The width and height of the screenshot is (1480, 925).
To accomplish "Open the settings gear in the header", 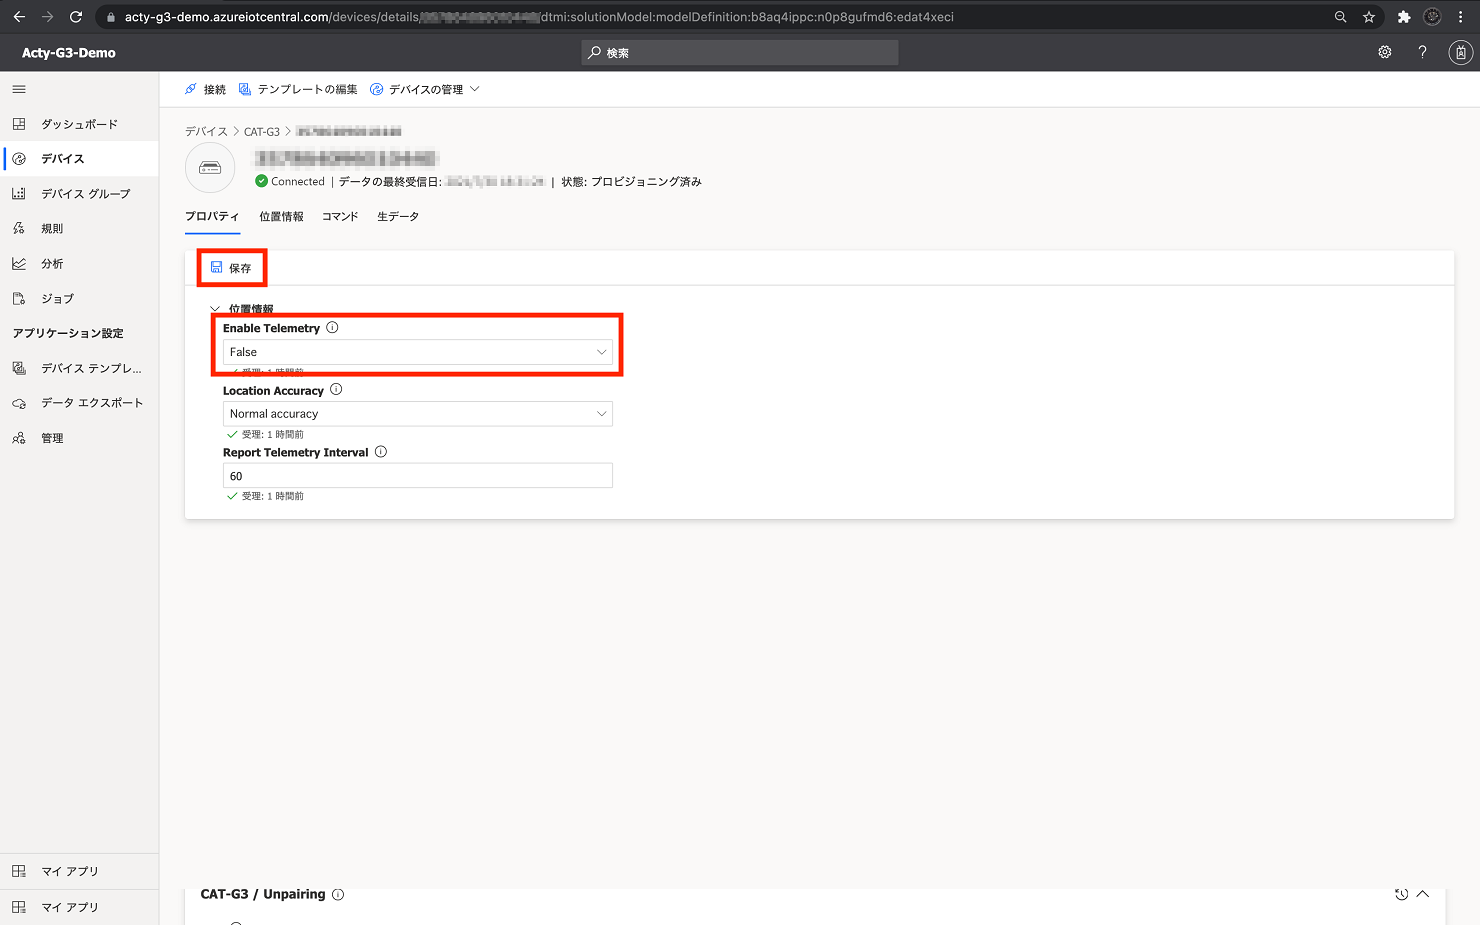I will (1385, 52).
